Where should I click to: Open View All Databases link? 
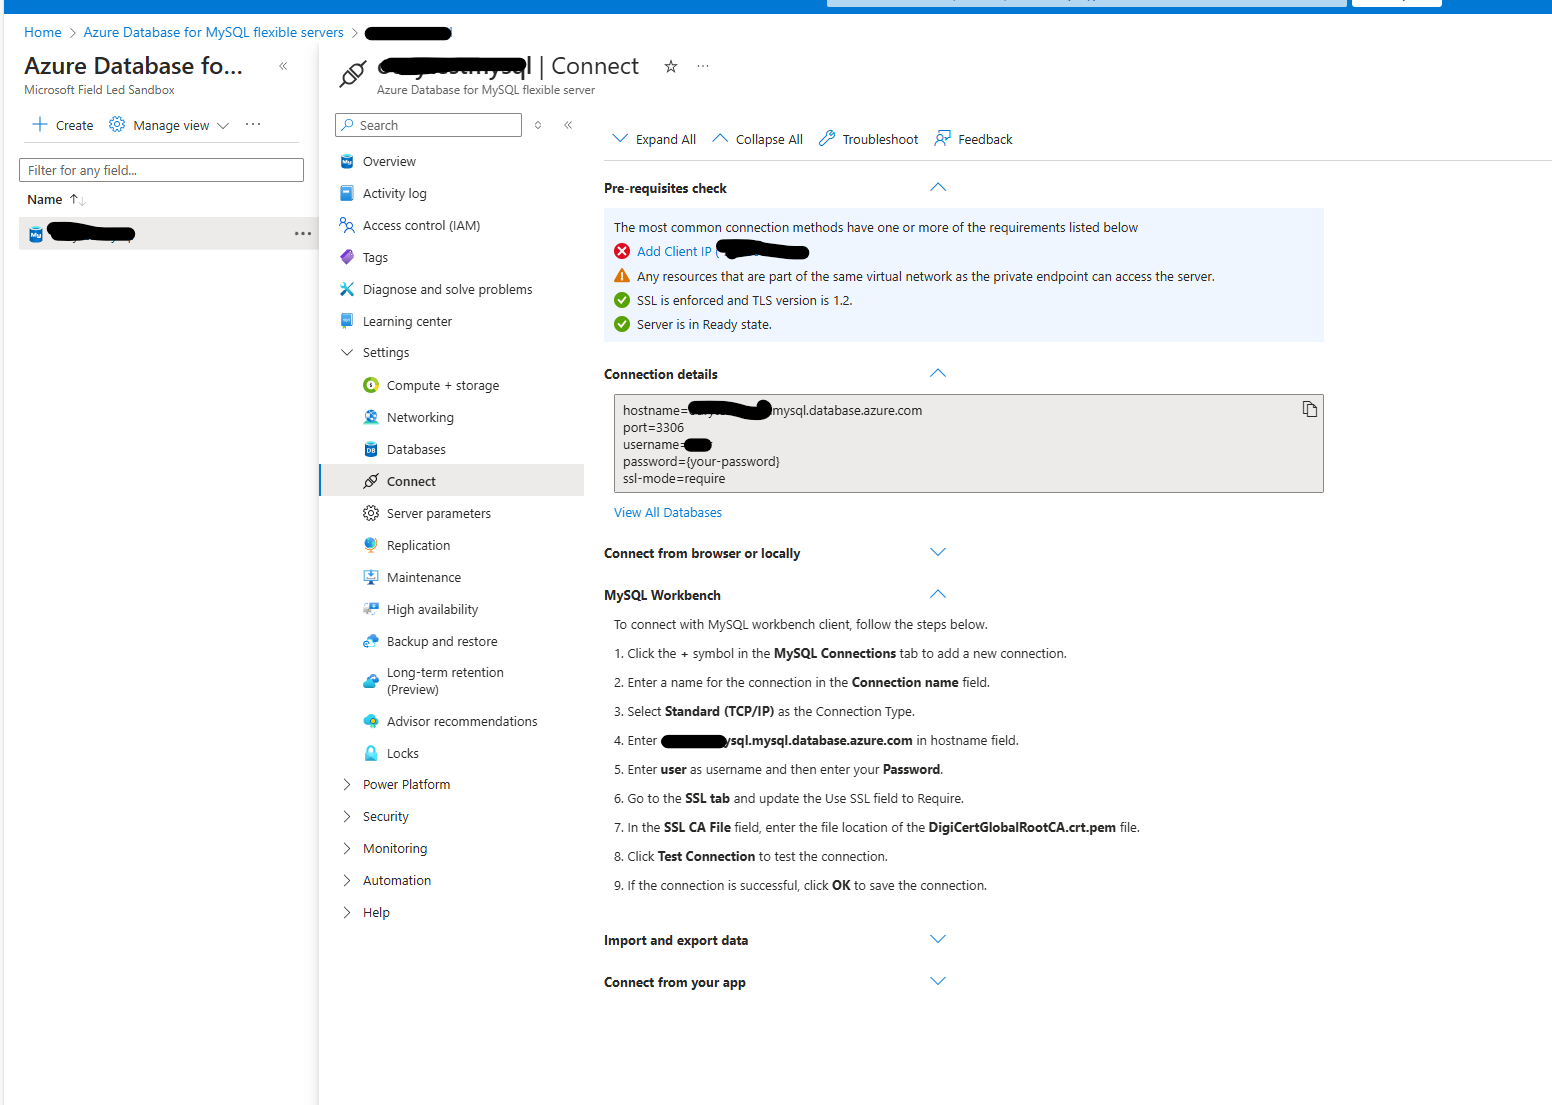tap(668, 513)
